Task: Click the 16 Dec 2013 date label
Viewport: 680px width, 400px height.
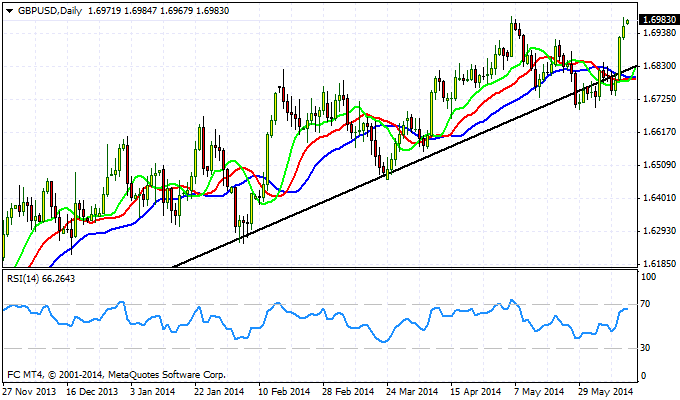Action: (92, 391)
